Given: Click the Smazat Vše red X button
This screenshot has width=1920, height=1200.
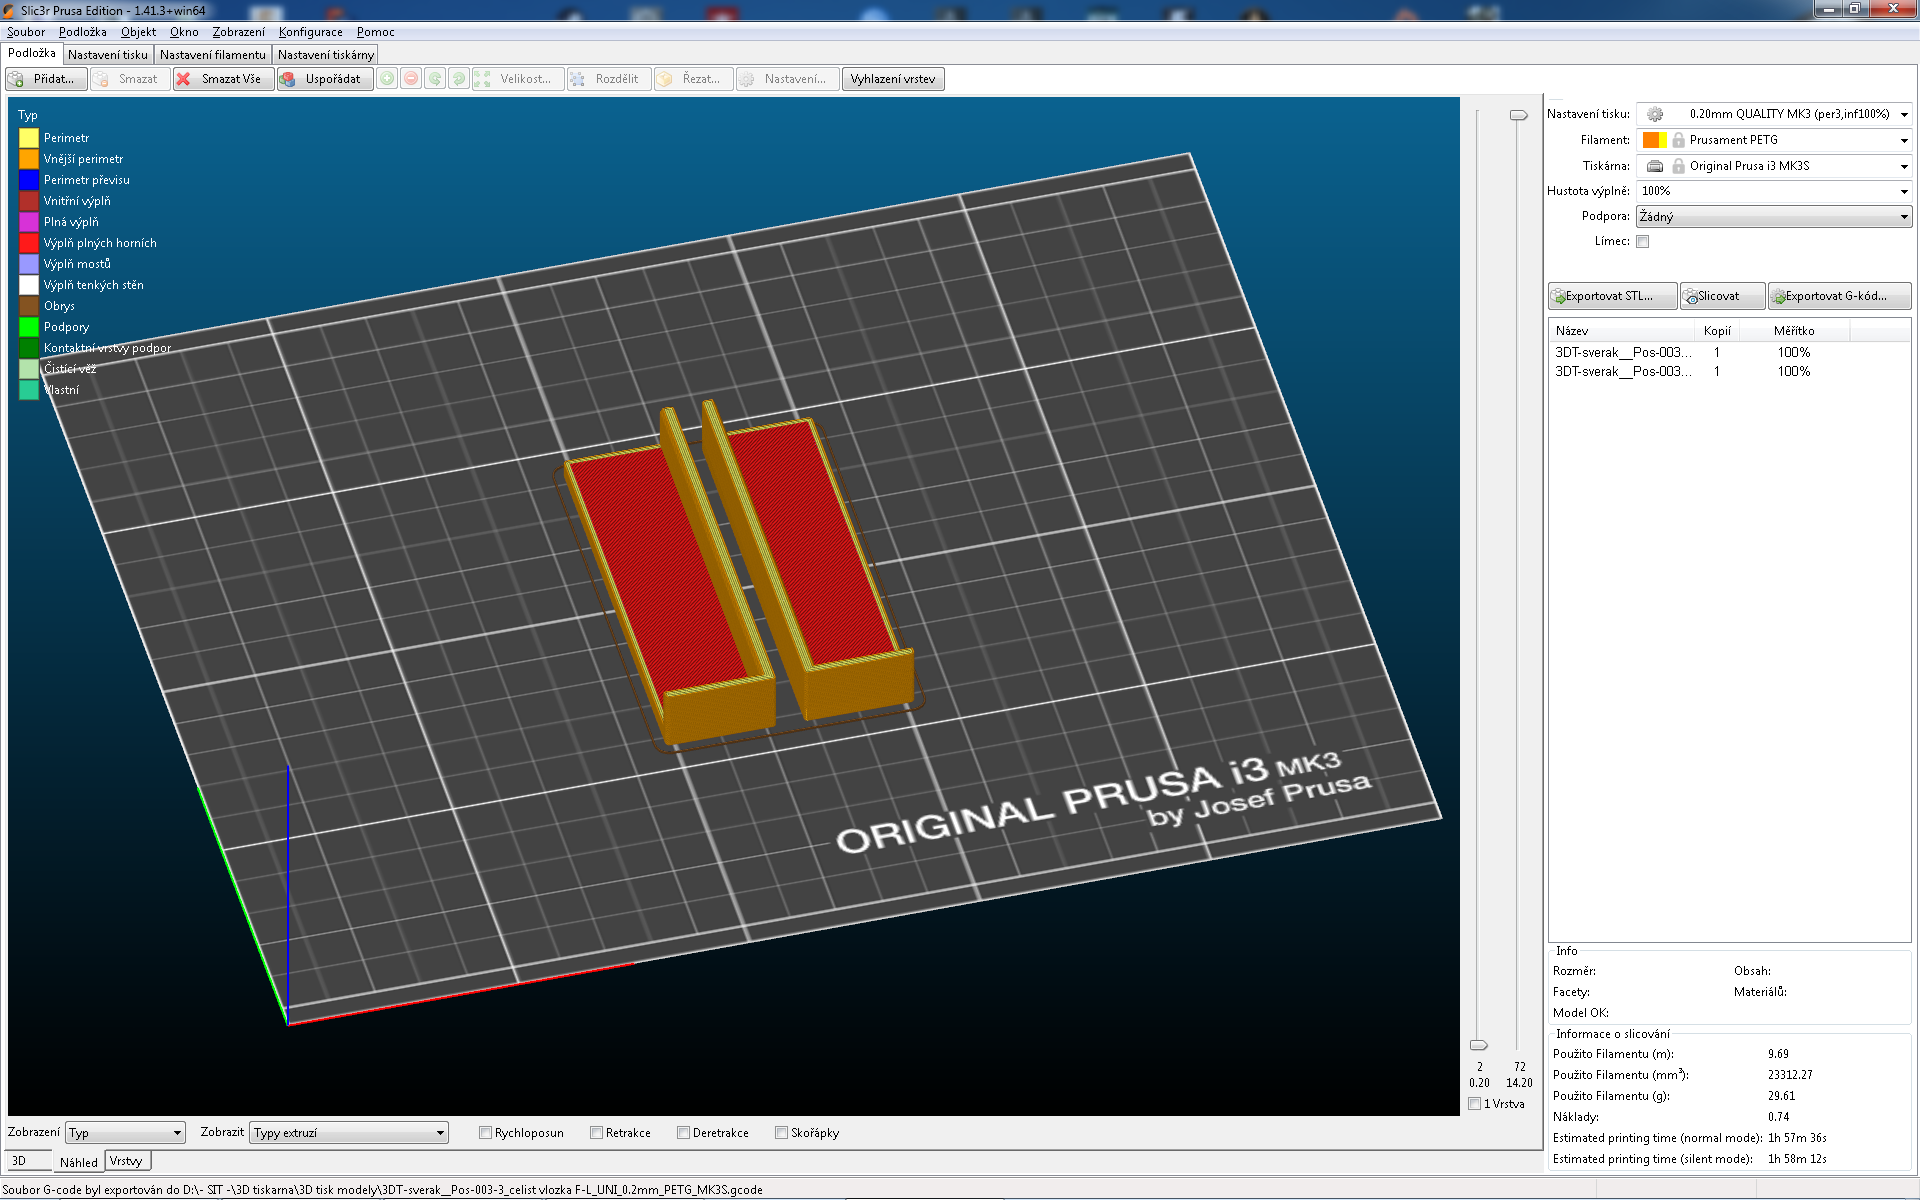Looking at the screenshot, I should [223, 79].
